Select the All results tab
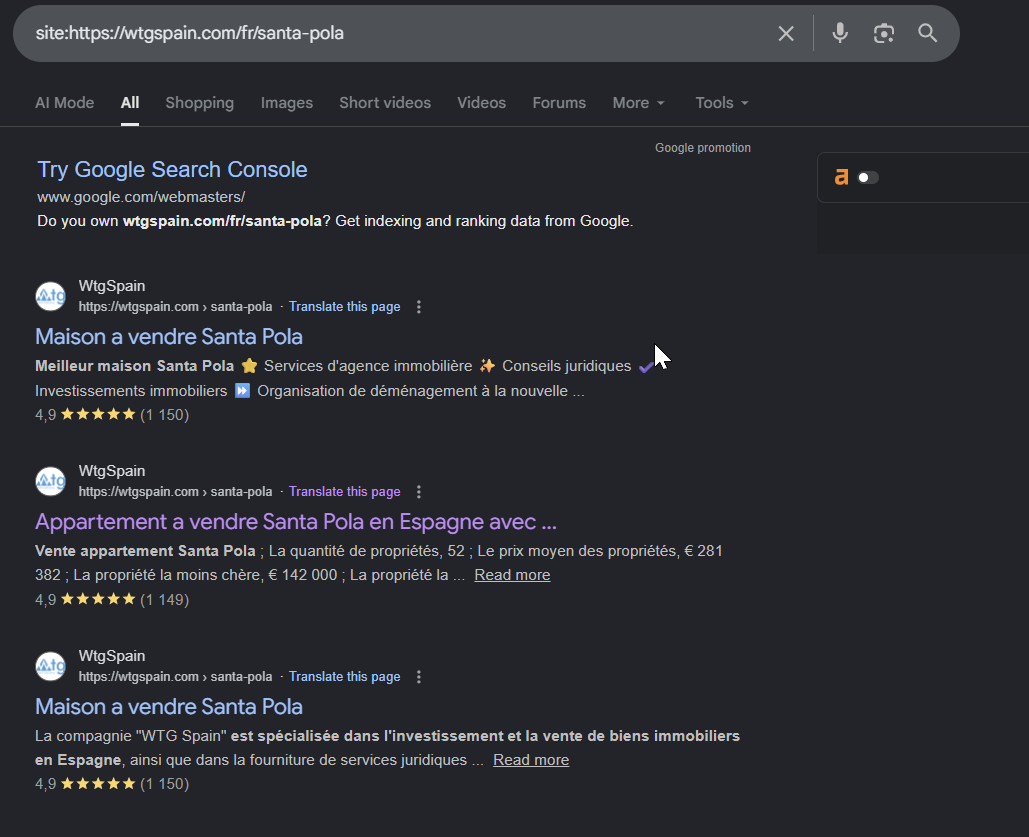This screenshot has width=1029, height=837. coord(130,103)
